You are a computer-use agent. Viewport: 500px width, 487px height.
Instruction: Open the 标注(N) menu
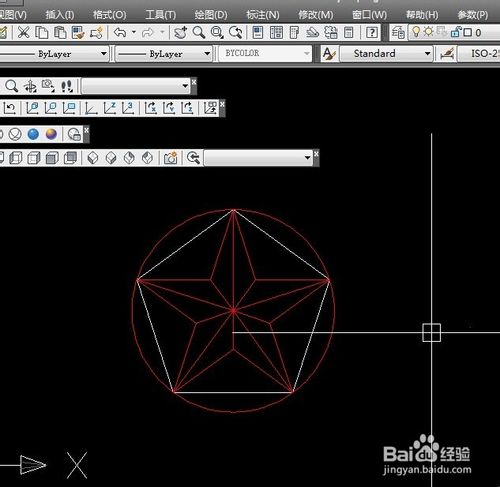(263, 15)
